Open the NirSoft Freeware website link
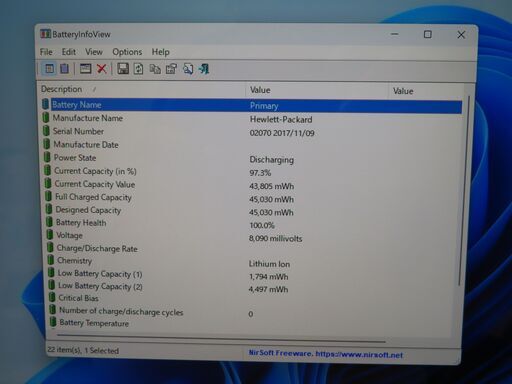The image size is (512, 384). (326, 354)
